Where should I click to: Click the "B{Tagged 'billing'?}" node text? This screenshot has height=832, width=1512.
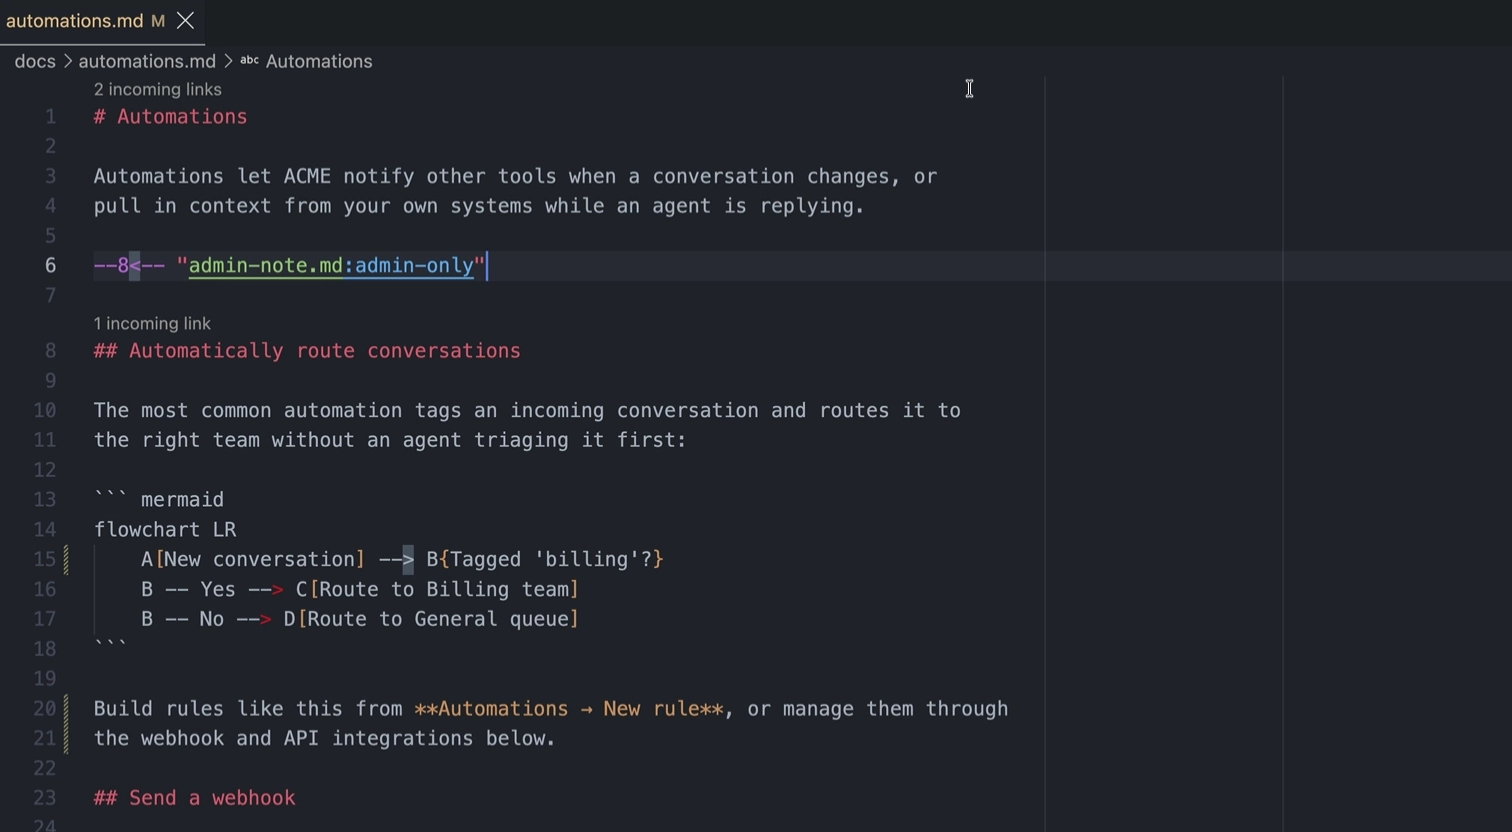tap(545, 559)
